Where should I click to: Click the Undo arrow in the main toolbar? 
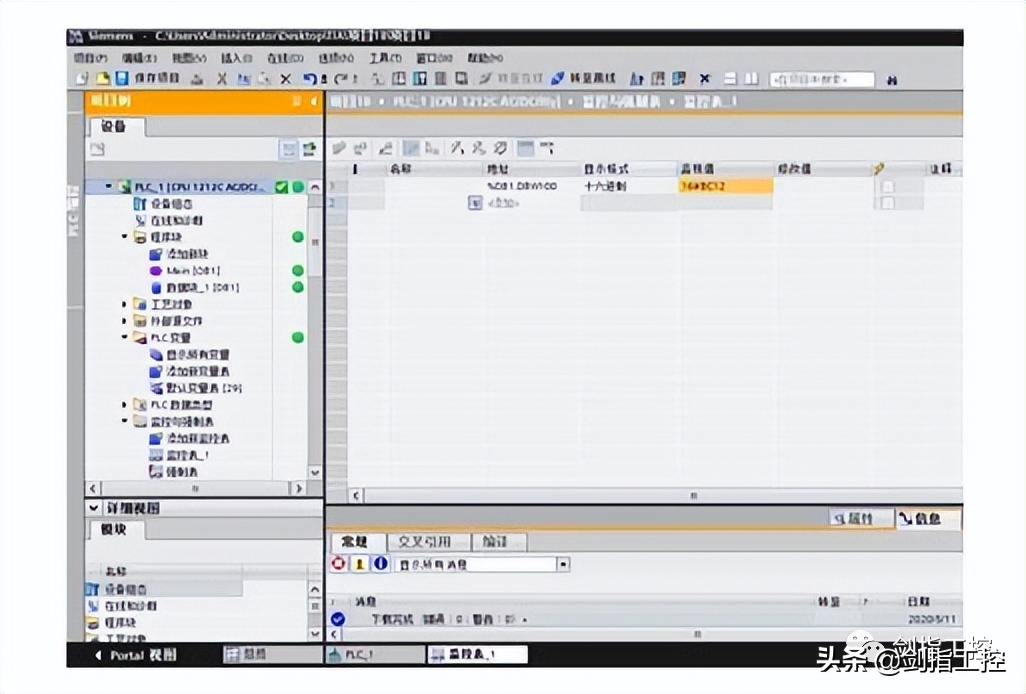point(310,79)
